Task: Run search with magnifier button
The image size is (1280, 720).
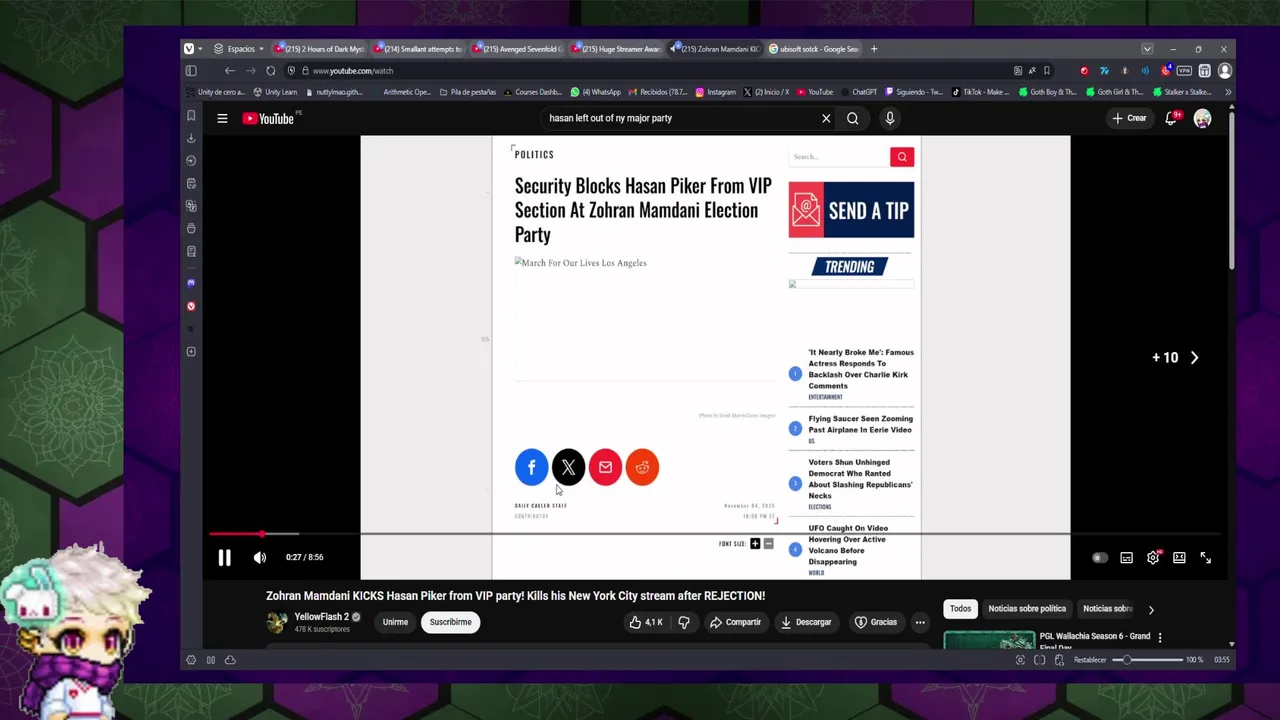Action: pos(853,118)
